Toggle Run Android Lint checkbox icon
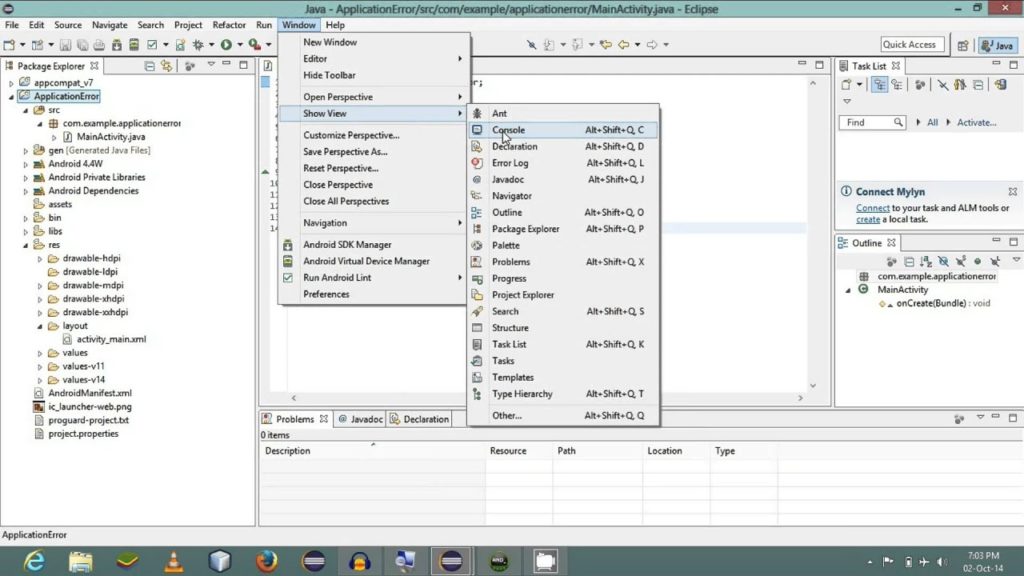 pyautogui.click(x=287, y=278)
